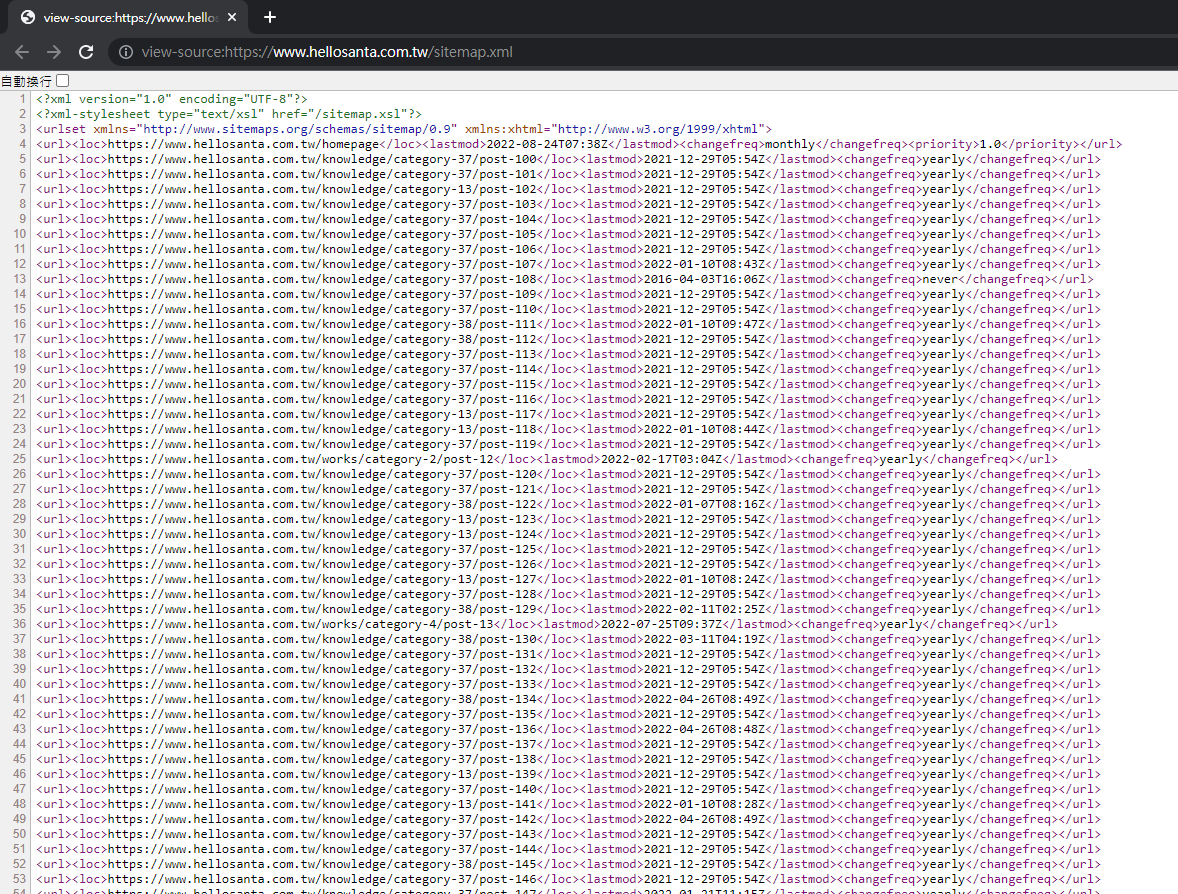Click lastmod 2022-02-17T03:04Z value
The image size is (1178, 894).
[x=661, y=459]
